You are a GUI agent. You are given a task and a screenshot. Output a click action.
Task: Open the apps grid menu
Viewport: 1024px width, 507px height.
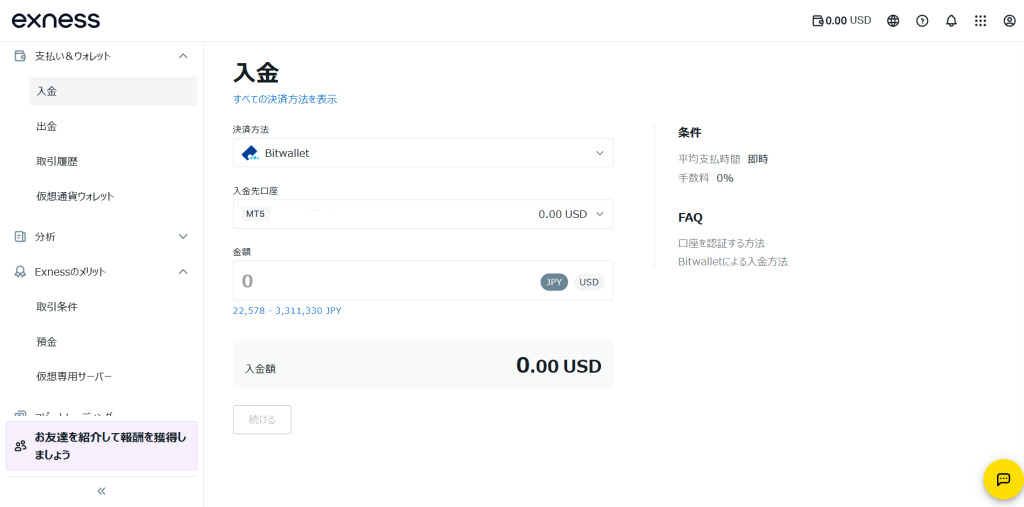[980, 21]
